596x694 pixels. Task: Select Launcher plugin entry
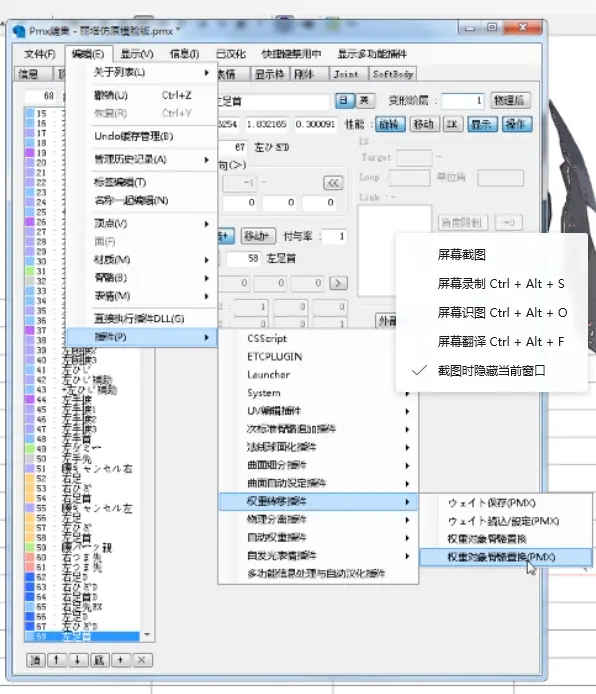coord(318,374)
